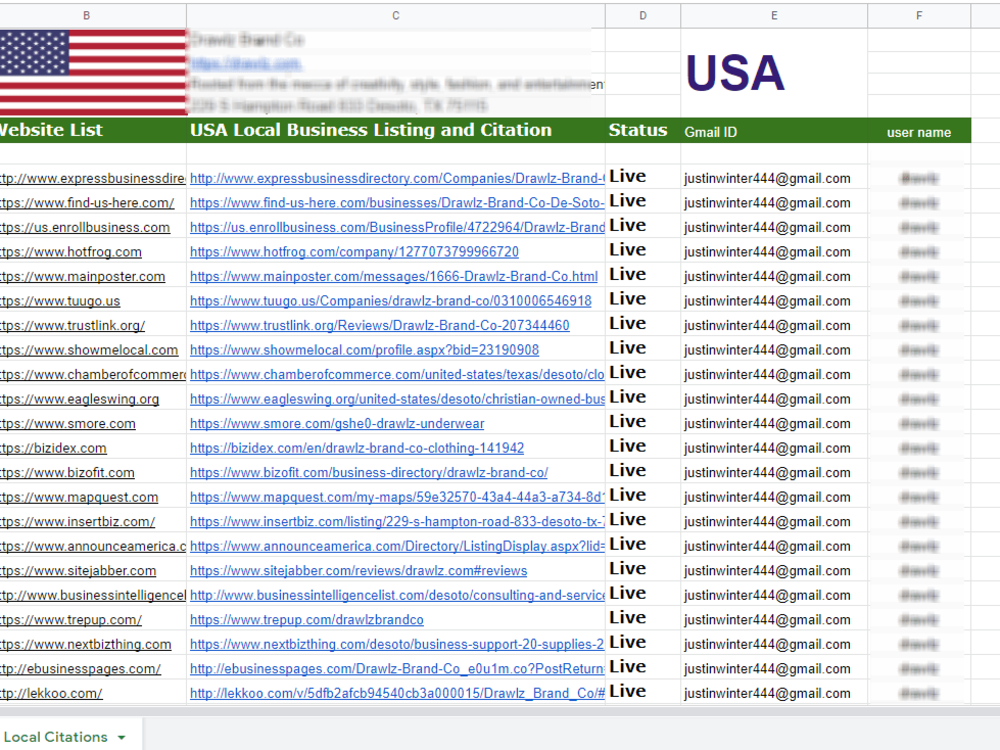Viewport: 1000px width, 750px height.
Task: Open the Local Citations sheet tab
Action: click(55, 737)
